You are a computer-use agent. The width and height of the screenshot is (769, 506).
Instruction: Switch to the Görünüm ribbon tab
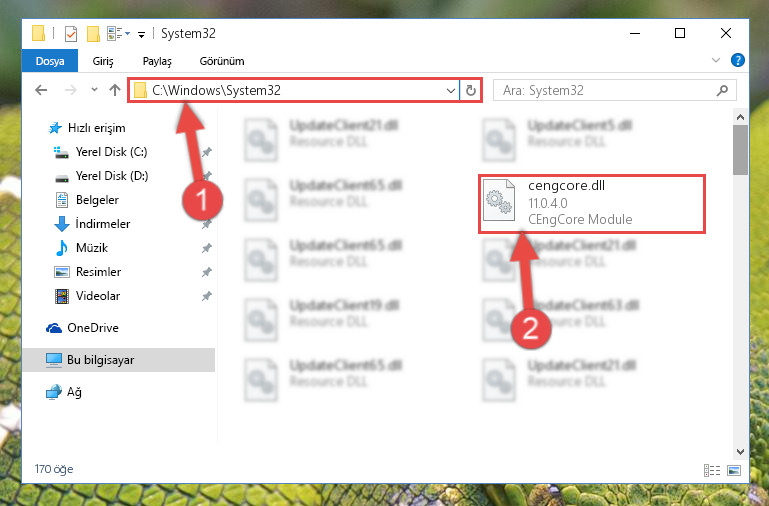point(222,61)
